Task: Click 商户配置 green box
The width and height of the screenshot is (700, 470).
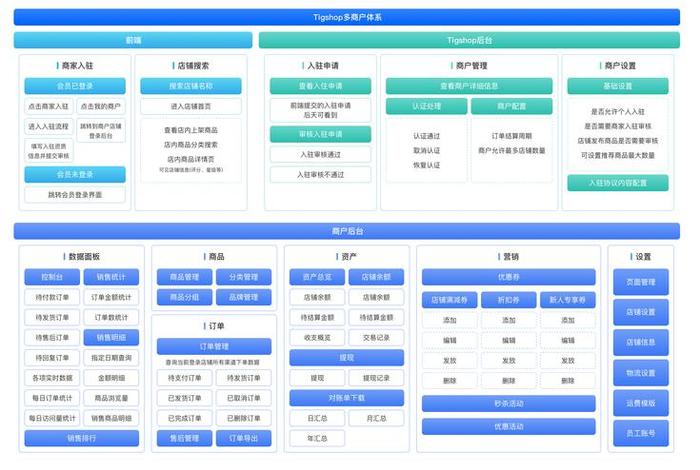Action: point(512,106)
